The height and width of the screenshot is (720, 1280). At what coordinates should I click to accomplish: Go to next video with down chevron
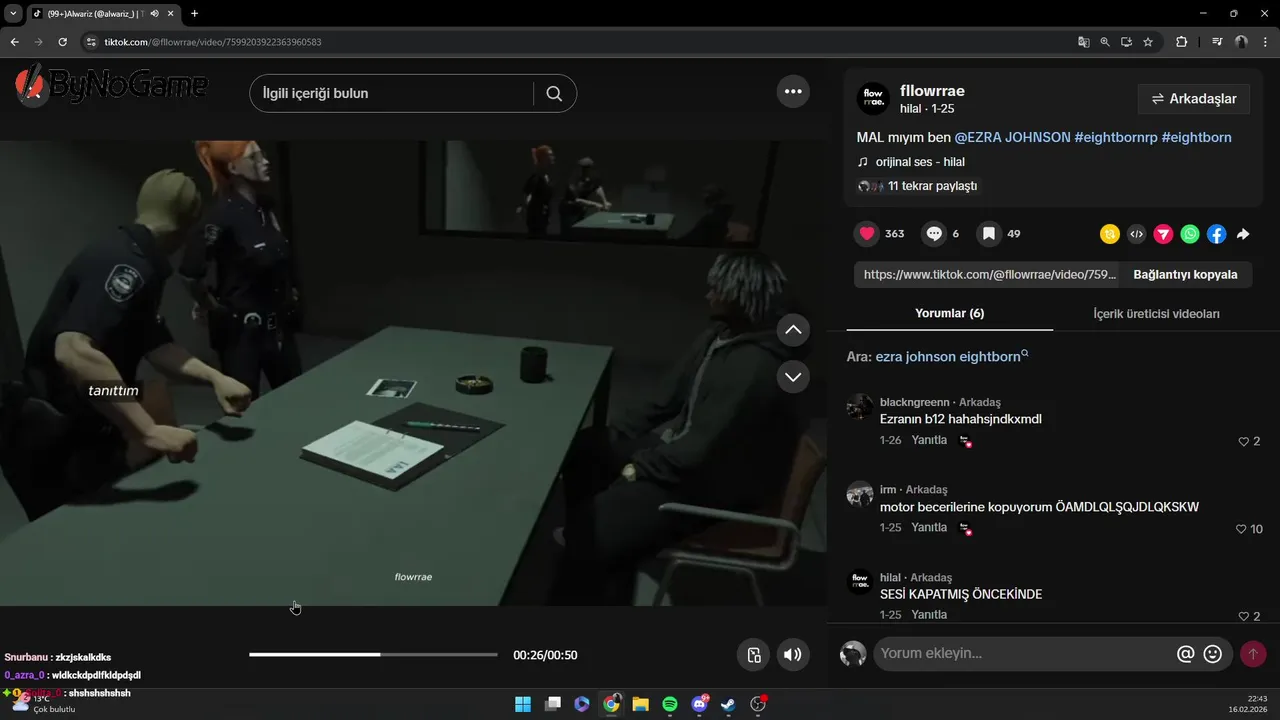click(x=793, y=377)
